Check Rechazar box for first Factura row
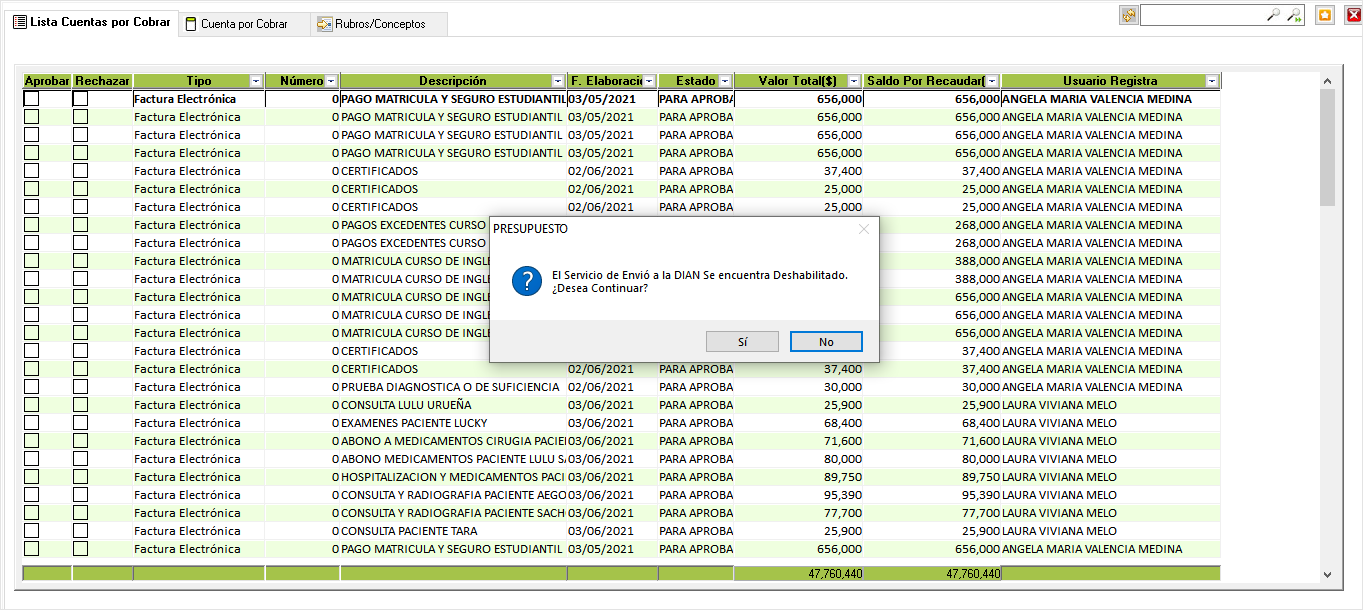 point(80,99)
